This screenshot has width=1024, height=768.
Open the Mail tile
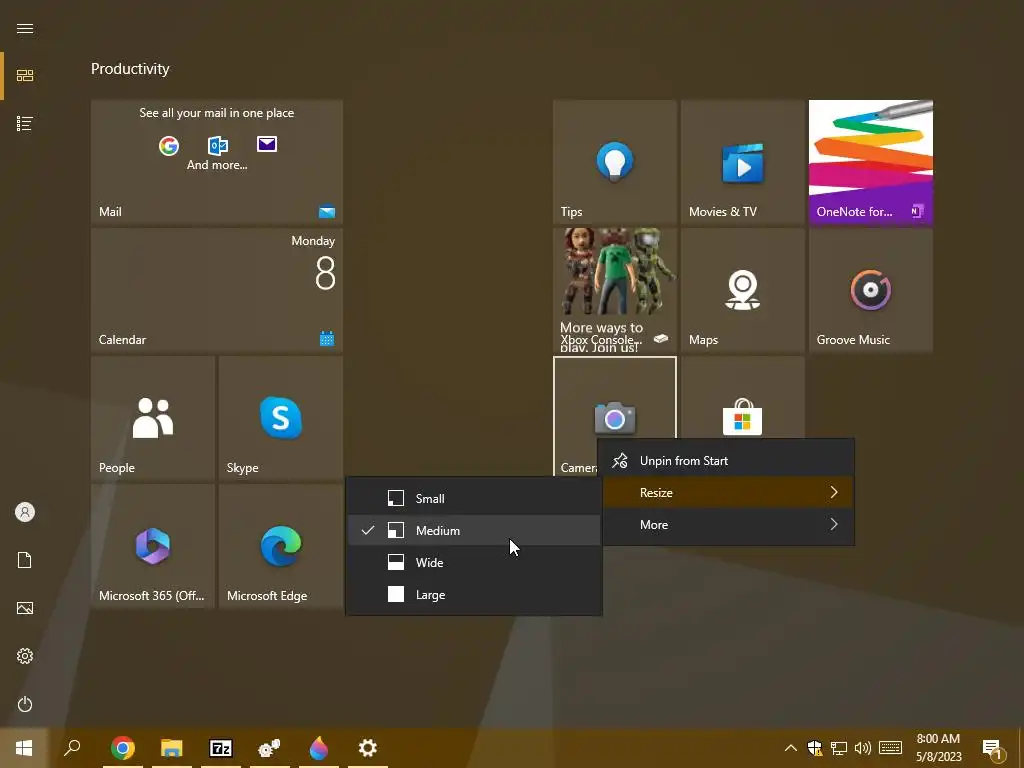coord(217,161)
